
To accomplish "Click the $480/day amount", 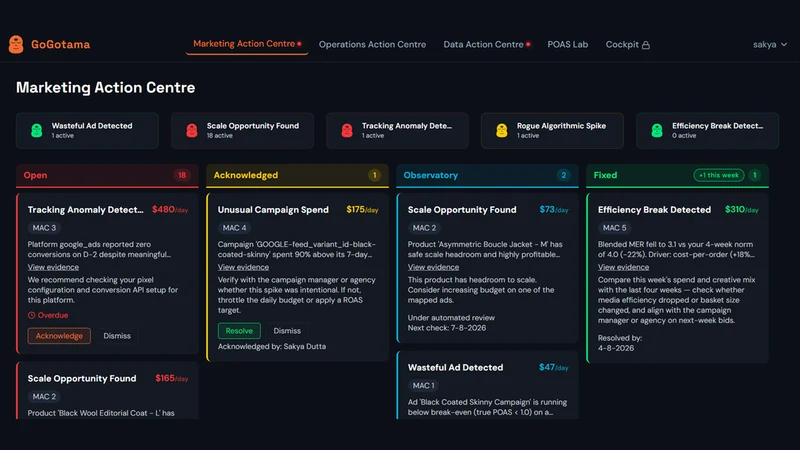I will [170, 210].
